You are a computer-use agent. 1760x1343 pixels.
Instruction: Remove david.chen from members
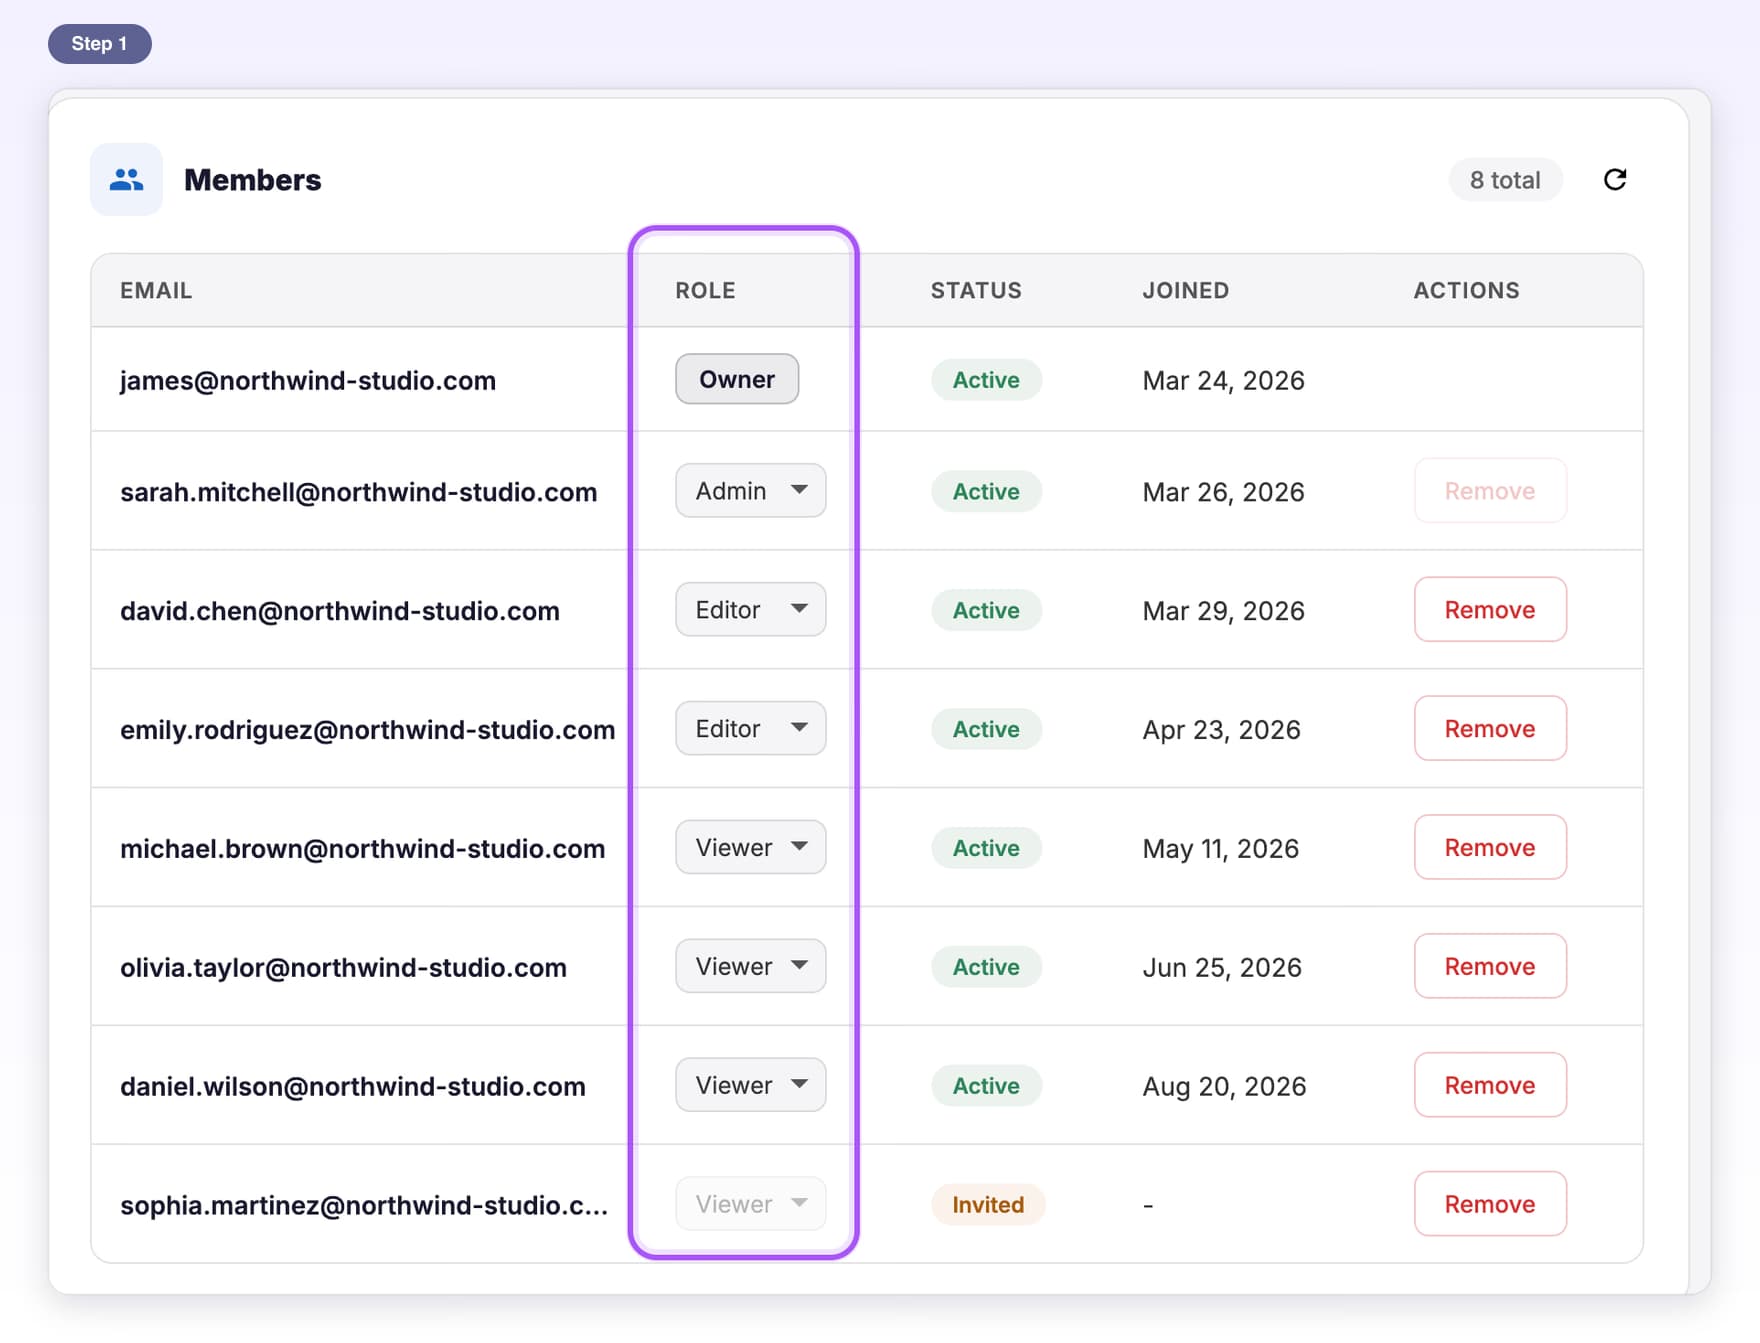[x=1490, y=610]
